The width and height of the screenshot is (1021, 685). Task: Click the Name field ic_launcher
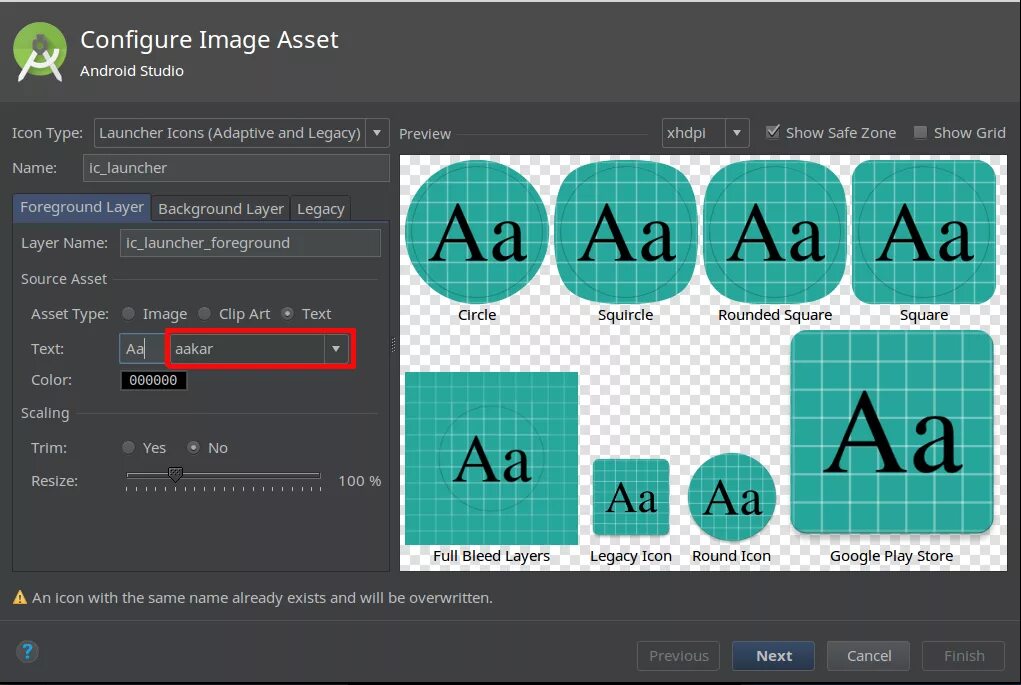pyautogui.click(x=236, y=168)
